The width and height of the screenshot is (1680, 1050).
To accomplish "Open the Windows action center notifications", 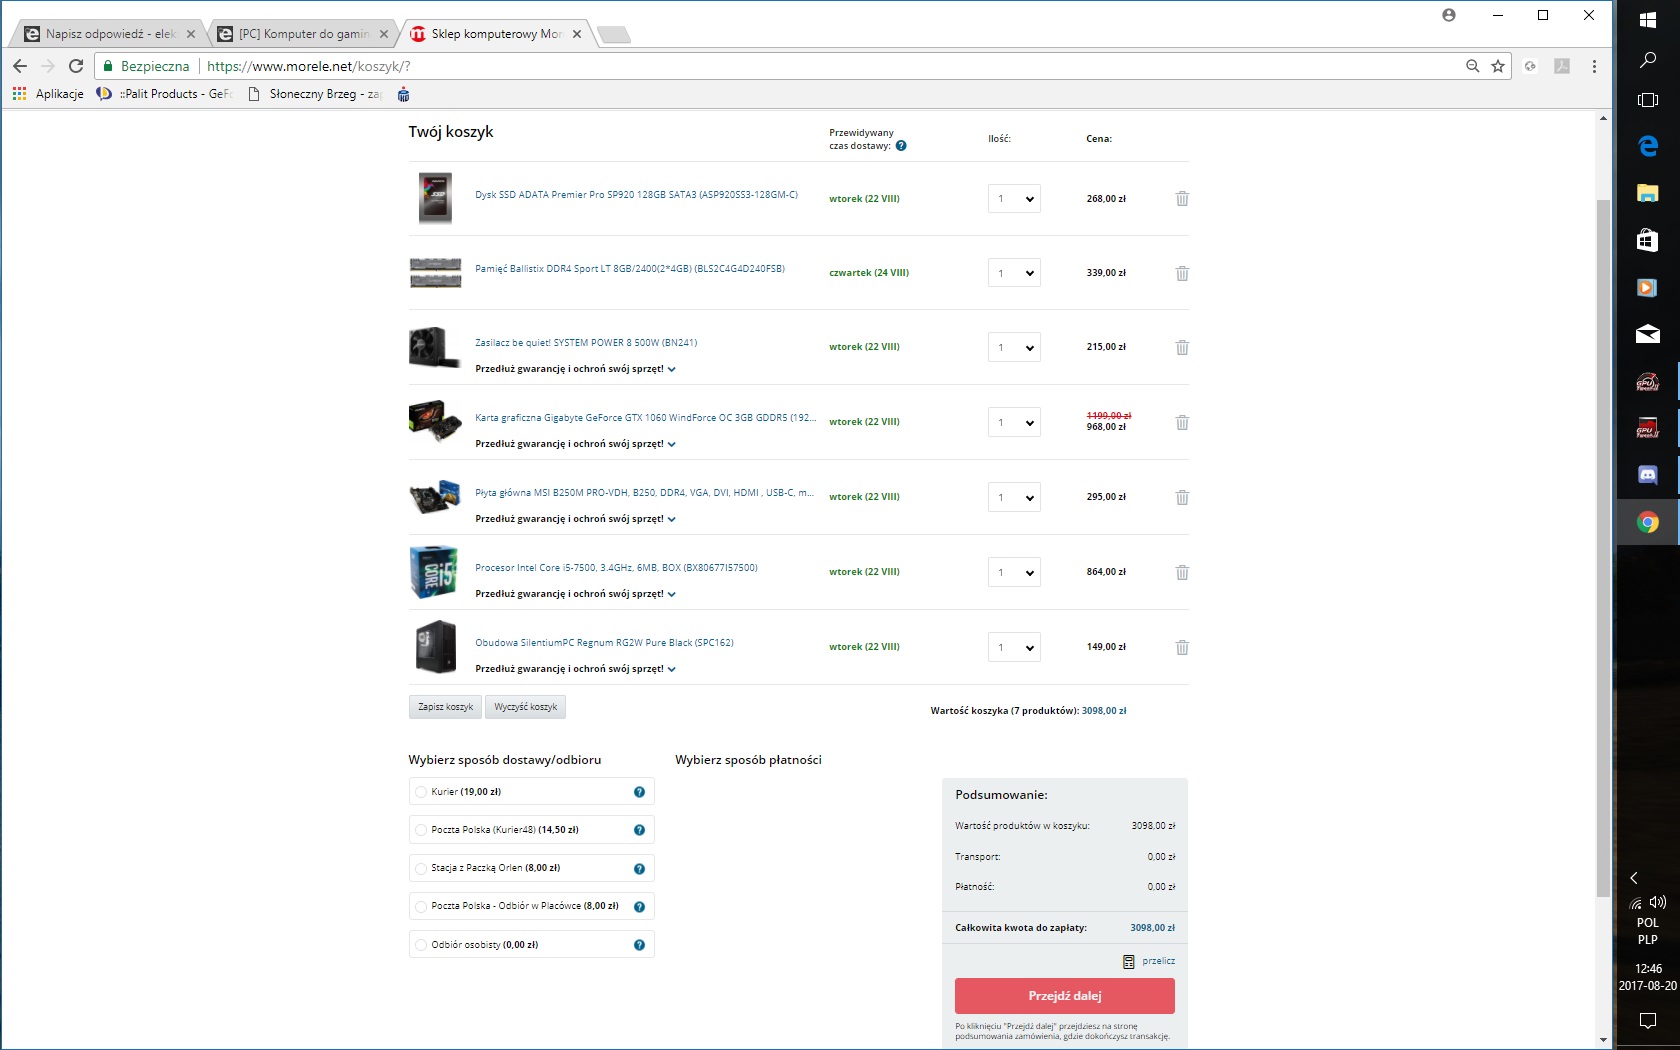I will click(1648, 1020).
